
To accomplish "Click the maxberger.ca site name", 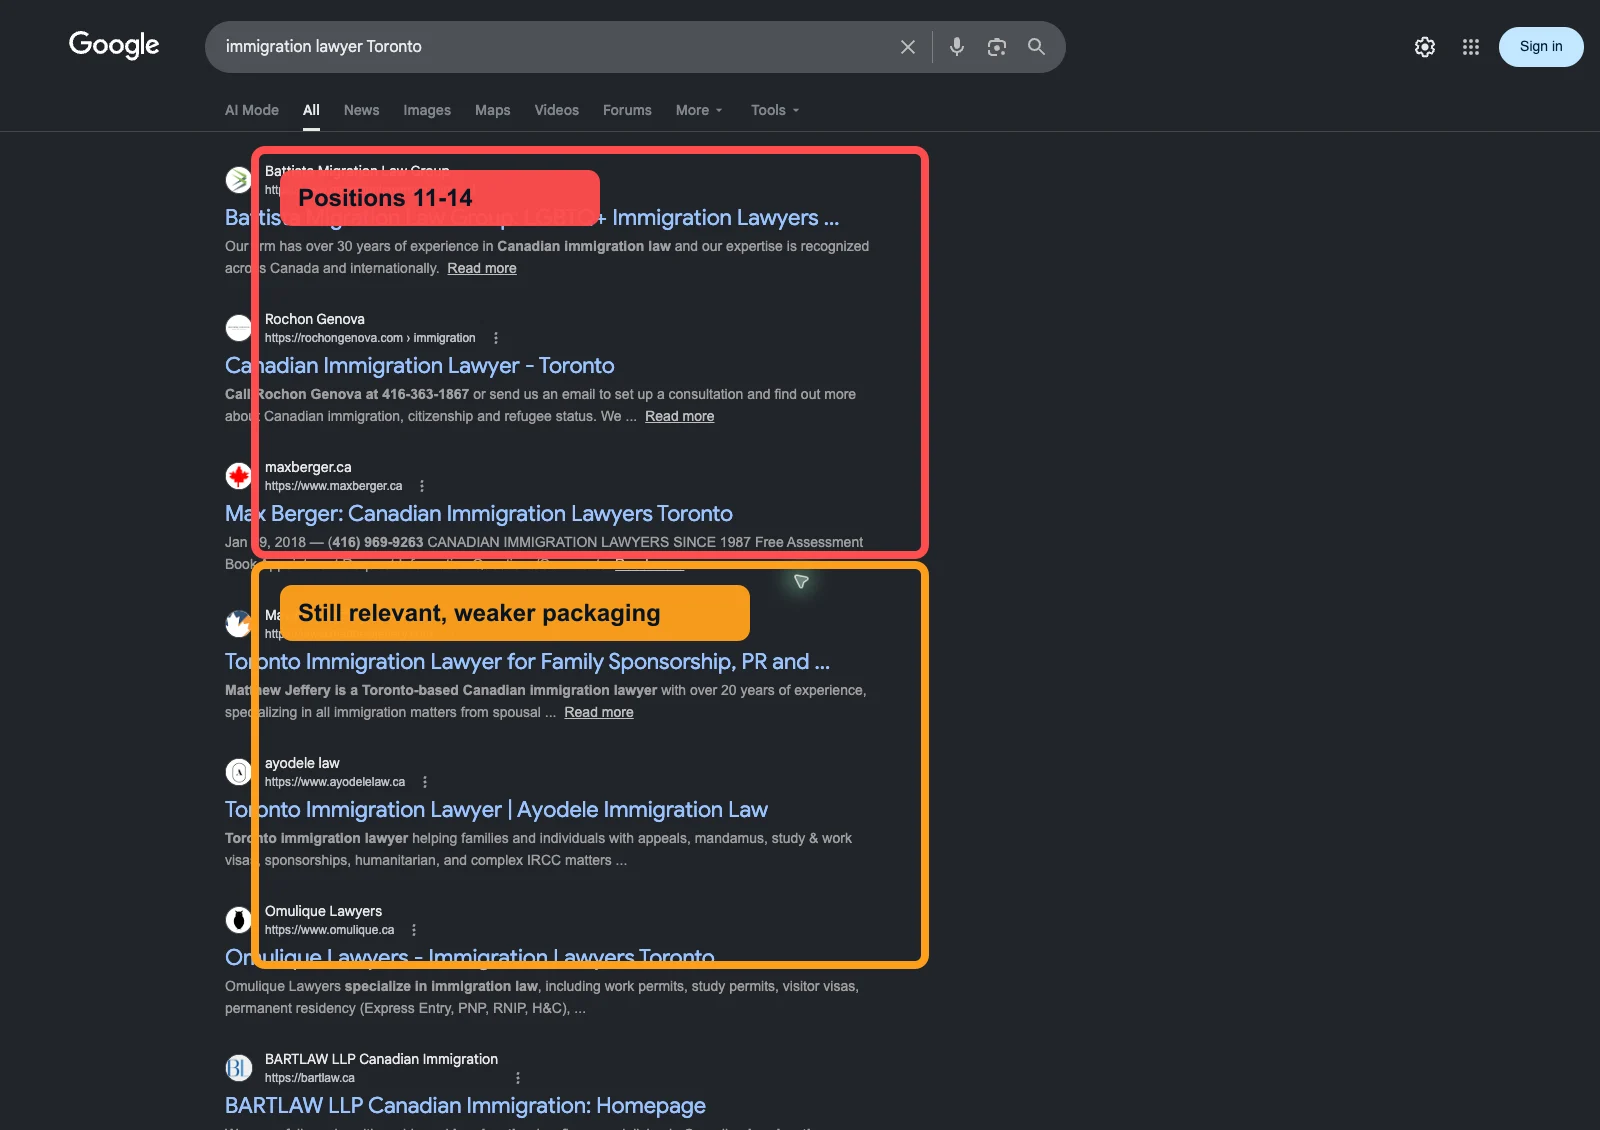I will point(308,467).
